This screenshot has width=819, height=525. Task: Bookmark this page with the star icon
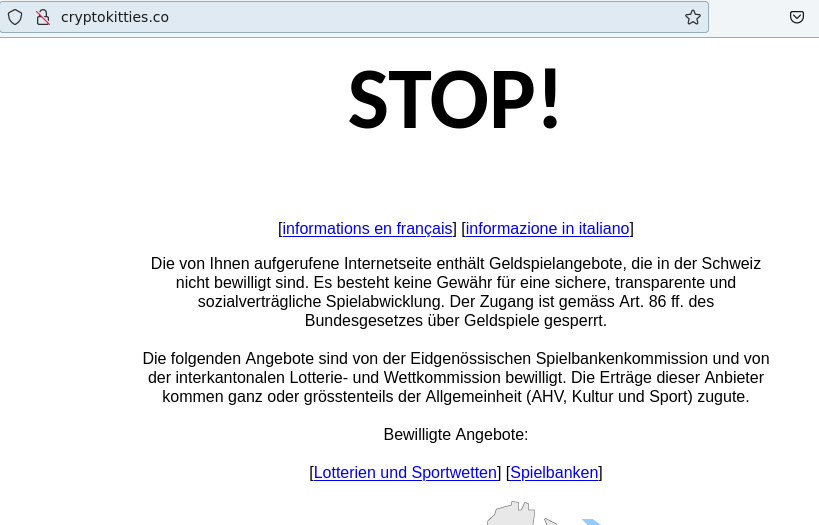693,17
